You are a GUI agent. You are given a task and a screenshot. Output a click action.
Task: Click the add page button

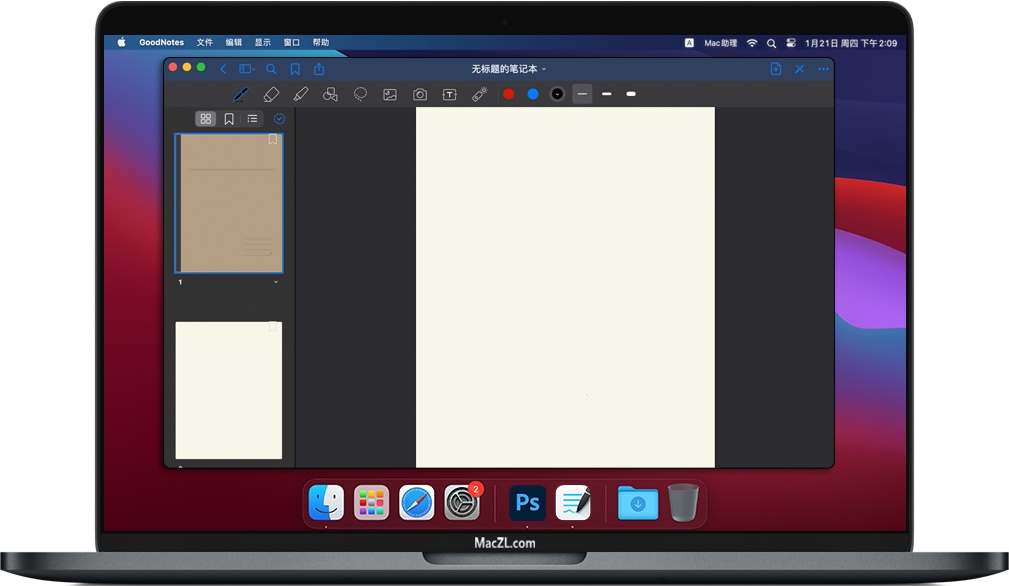tap(776, 69)
